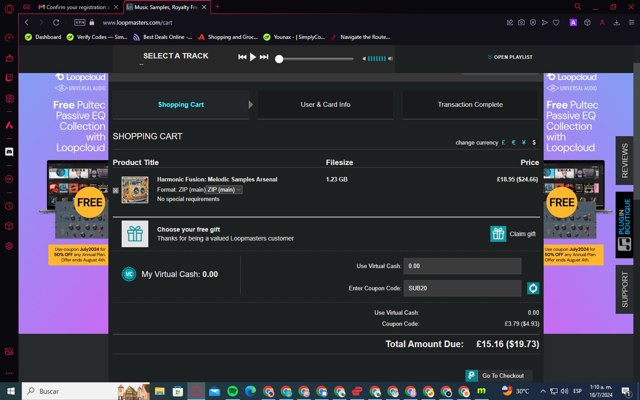Remove Harmonic Fusion item from cart
Screen dimensions: 640x400
(116, 190)
